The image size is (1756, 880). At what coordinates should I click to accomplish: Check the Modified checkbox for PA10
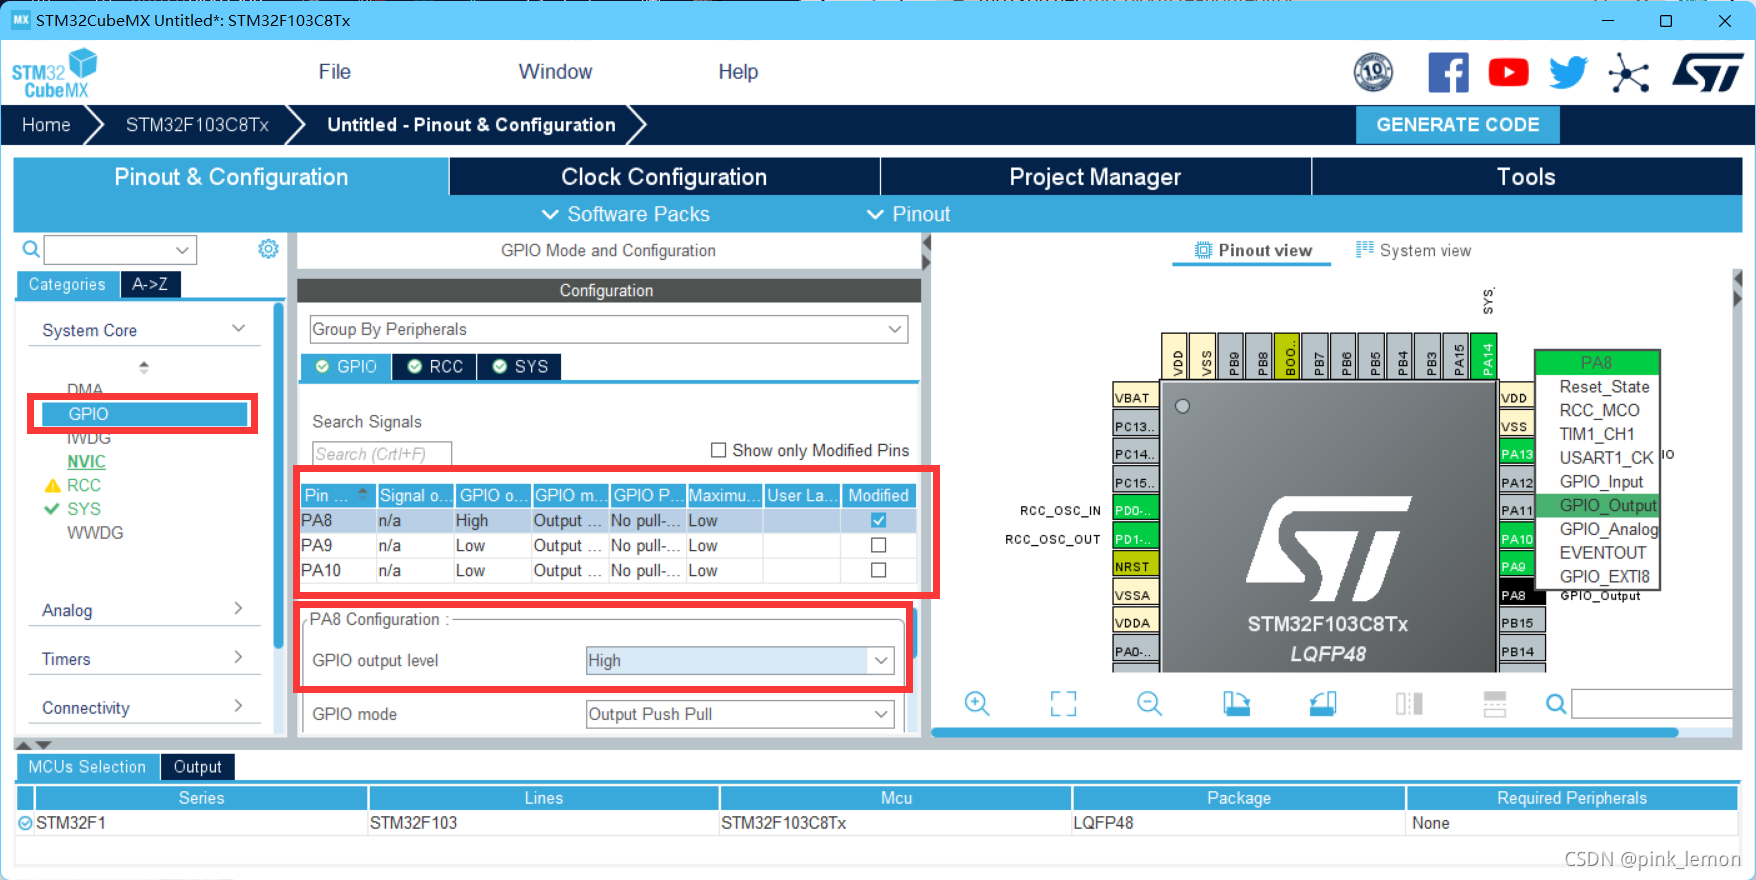(878, 570)
